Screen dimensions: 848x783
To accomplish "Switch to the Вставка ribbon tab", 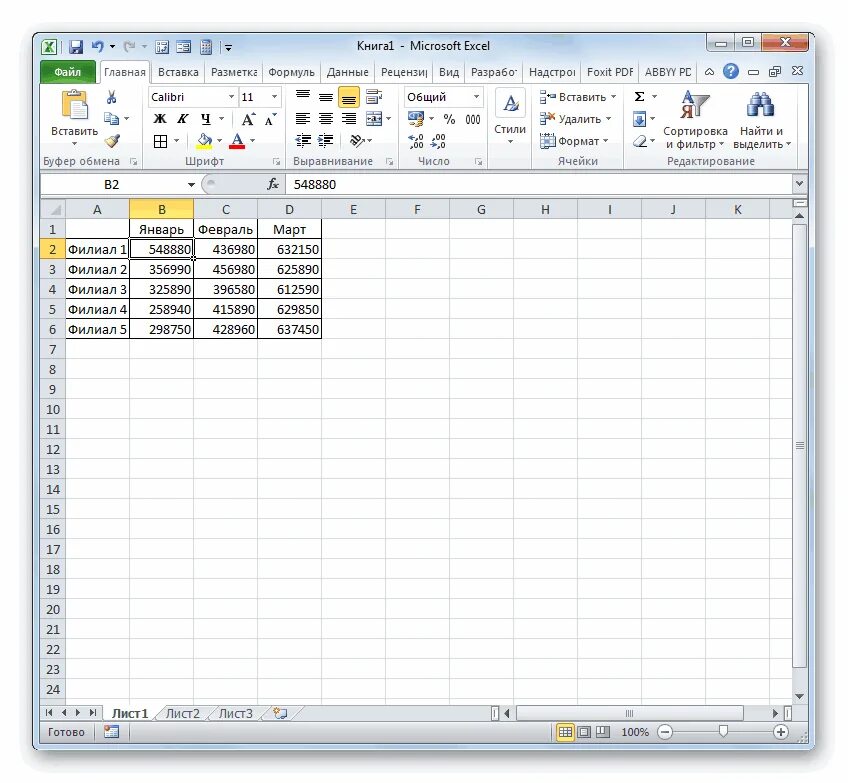I will pos(178,72).
